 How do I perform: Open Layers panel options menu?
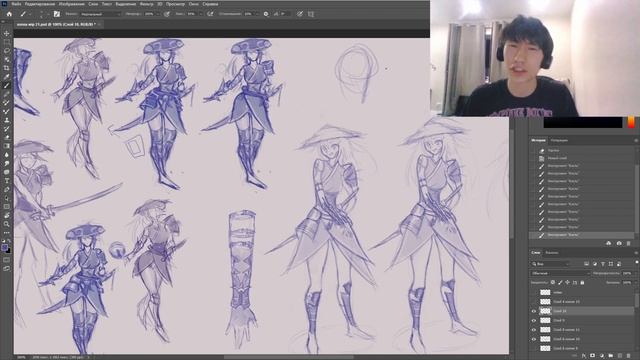[636, 253]
